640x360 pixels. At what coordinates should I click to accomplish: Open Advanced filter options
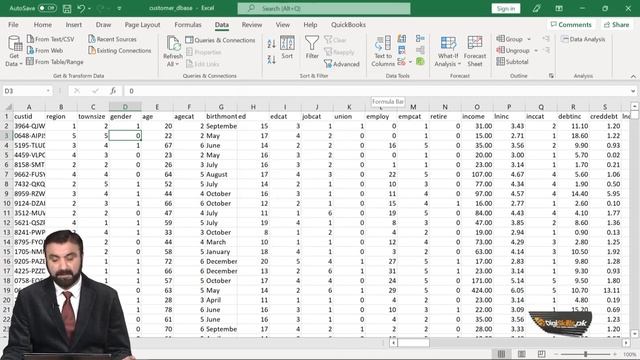tap(342, 64)
